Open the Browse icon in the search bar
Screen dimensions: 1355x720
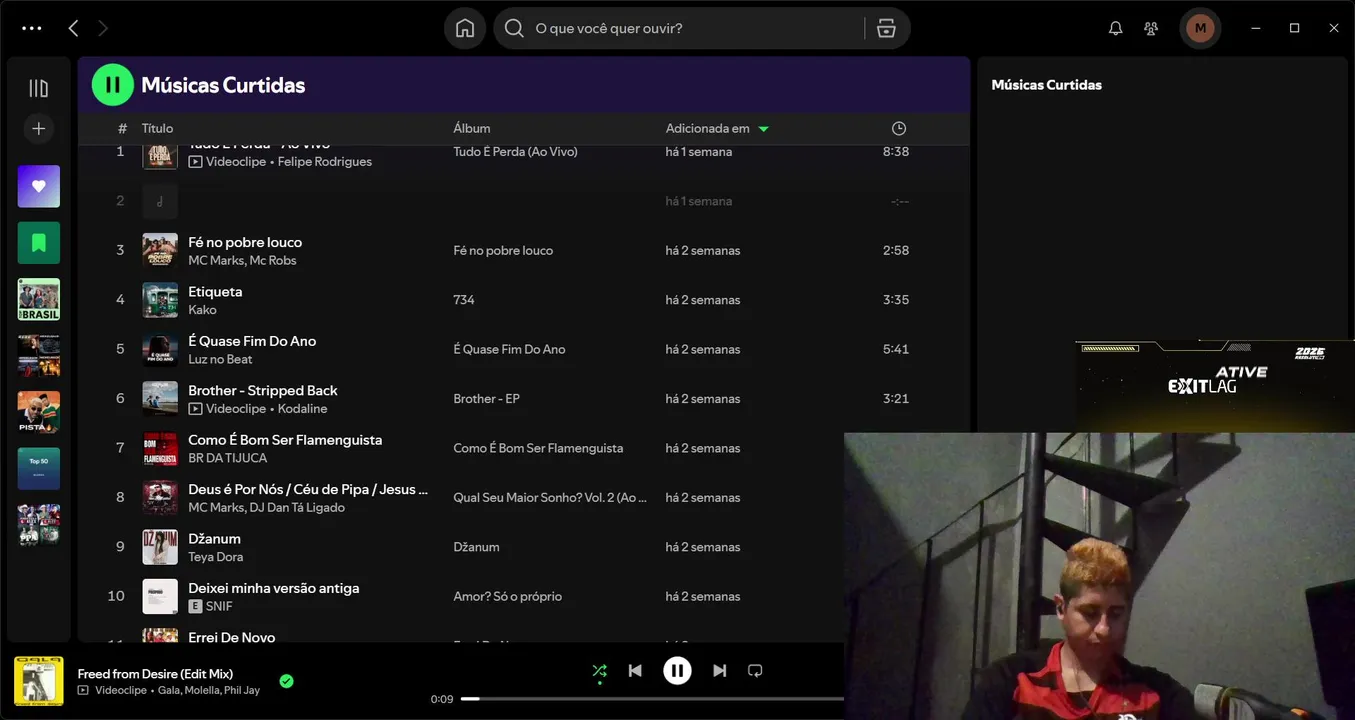pyautogui.click(x=886, y=28)
